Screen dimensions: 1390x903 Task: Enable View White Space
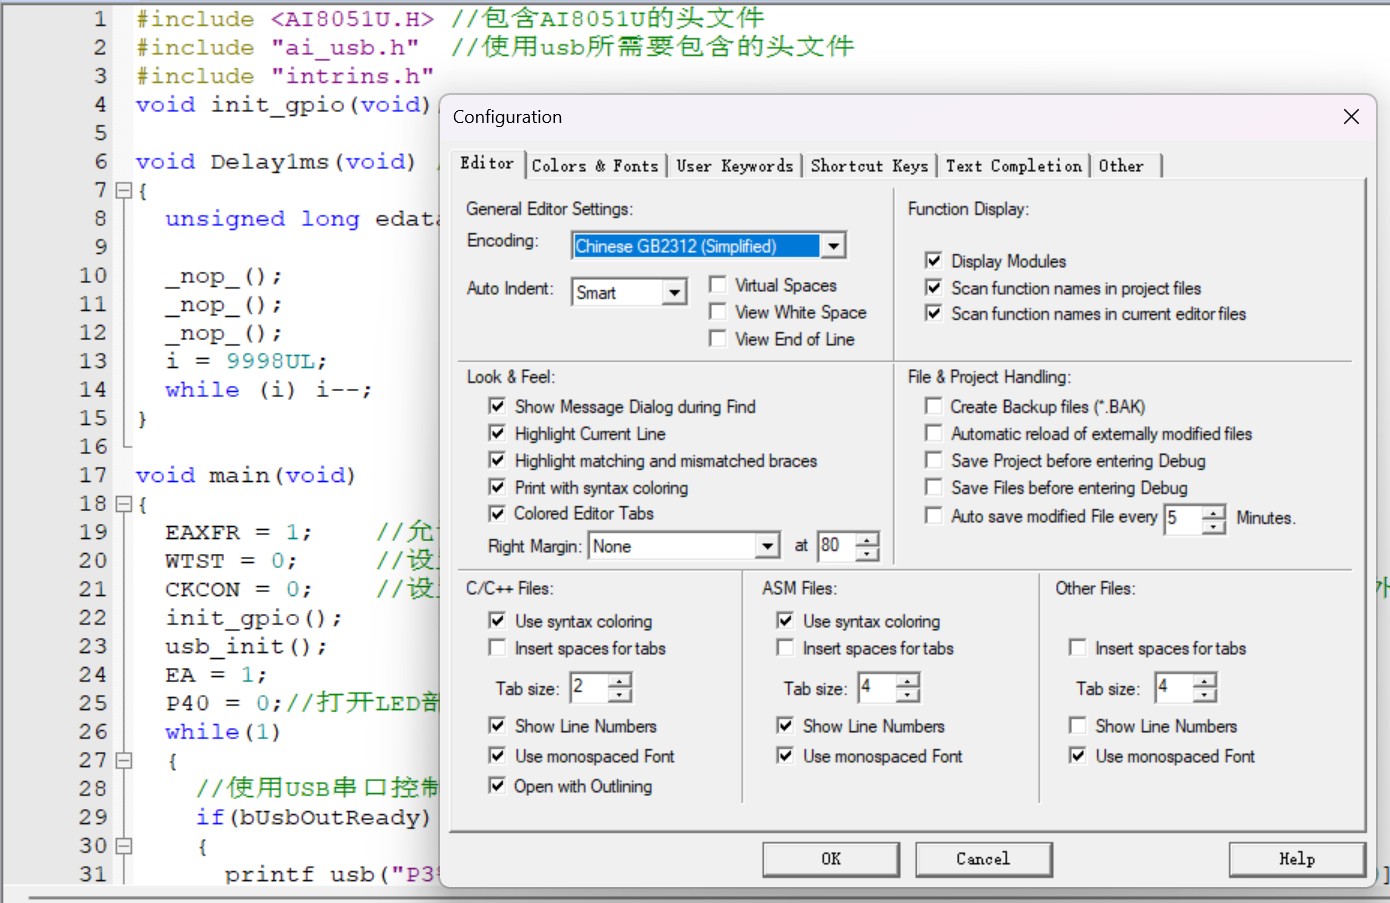click(x=717, y=312)
